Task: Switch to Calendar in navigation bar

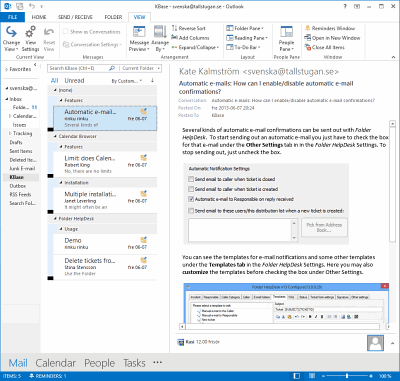Action: 56,363
